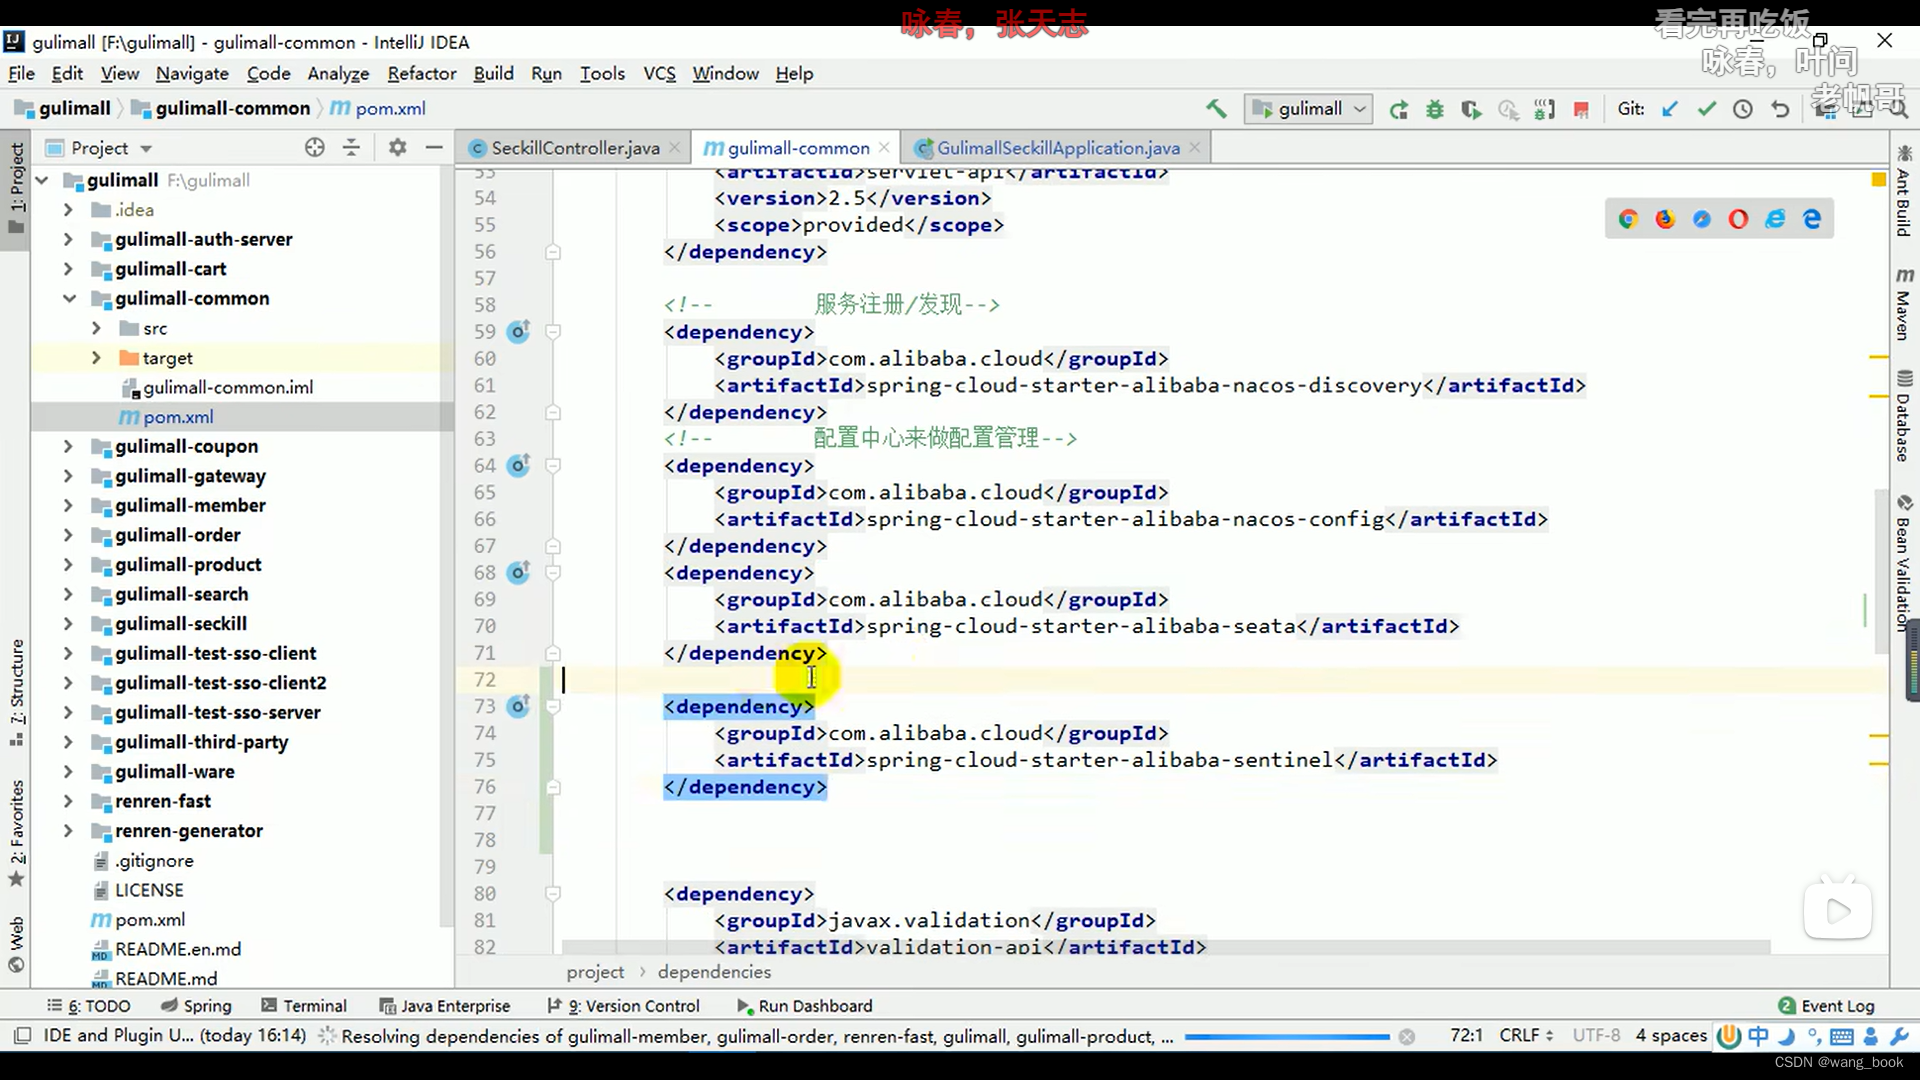Click the gutter override icon on line 64

coord(518,465)
